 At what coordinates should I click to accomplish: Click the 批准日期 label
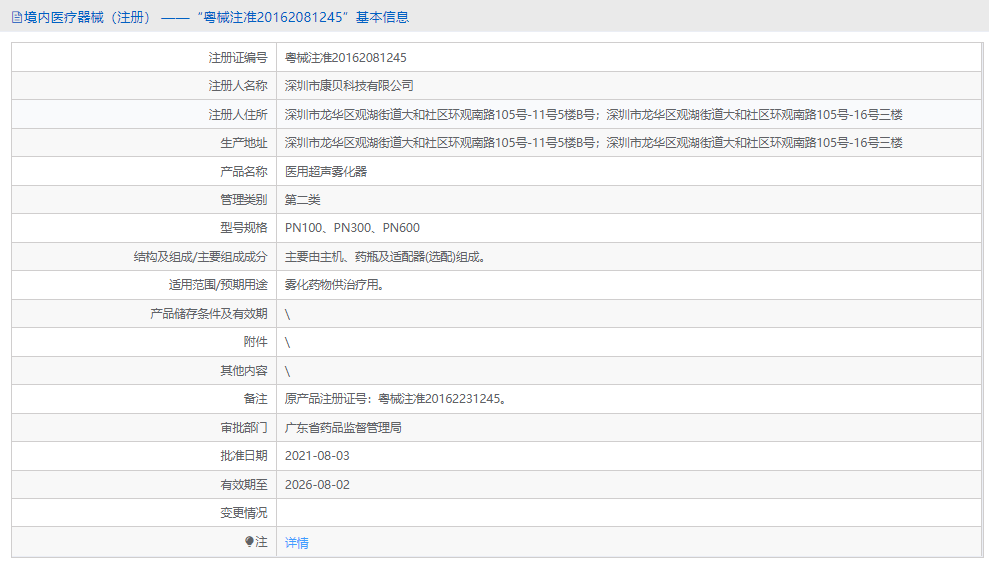point(243,456)
